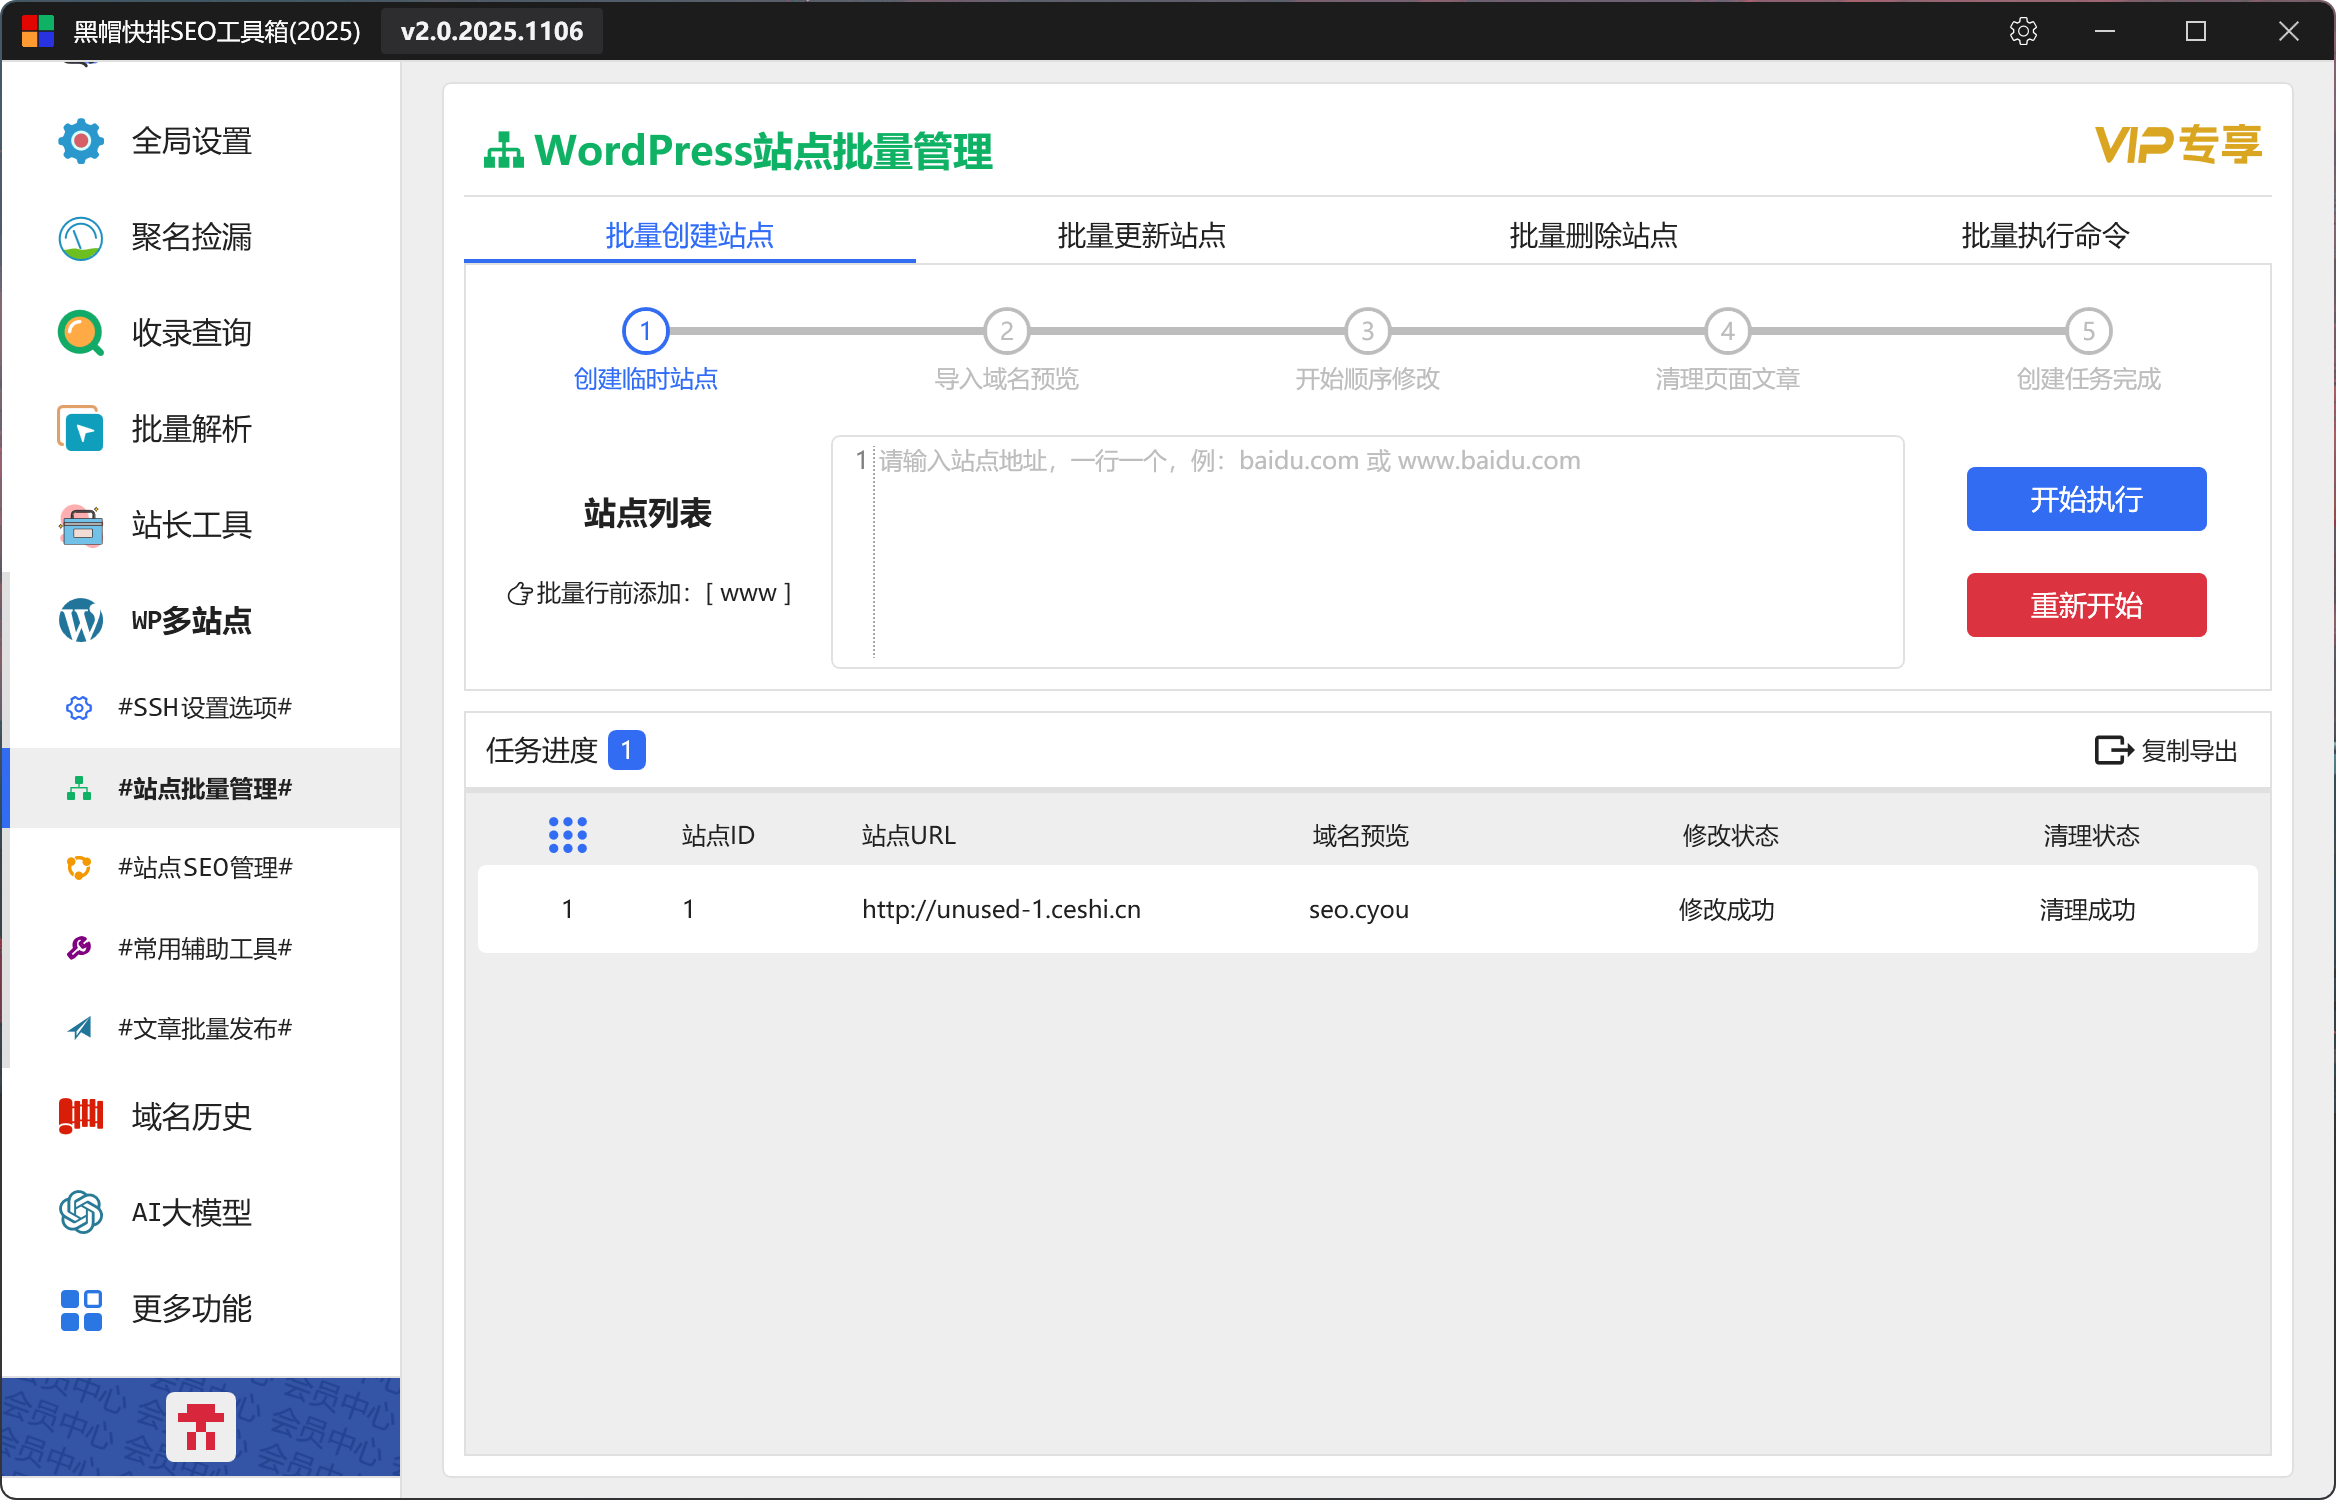Click step 3 开始顺序修改 progress marker
This screenshot has width=2336, height=1500.
coord(1367,332)
